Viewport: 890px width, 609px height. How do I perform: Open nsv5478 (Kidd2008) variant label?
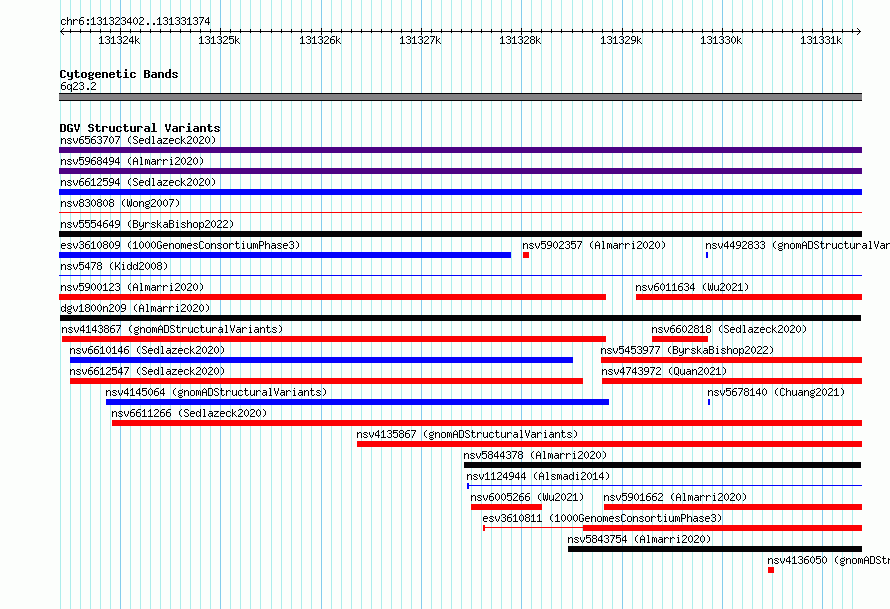coord(114,266)
